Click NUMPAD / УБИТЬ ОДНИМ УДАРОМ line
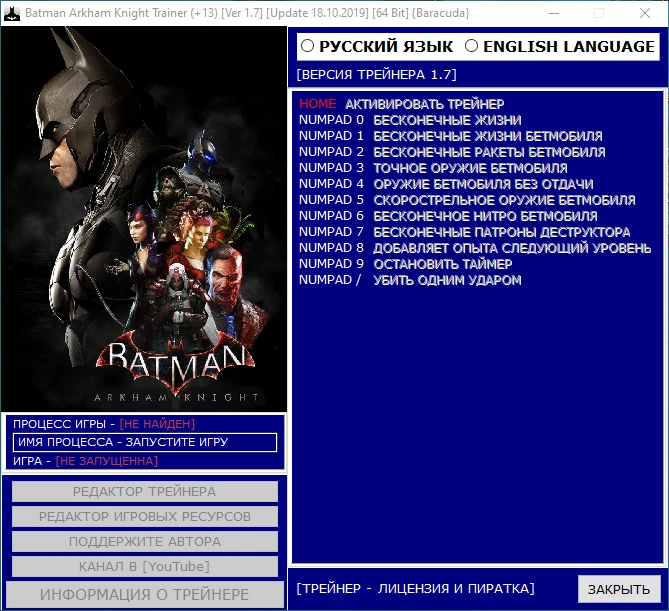 coord(410,280)
